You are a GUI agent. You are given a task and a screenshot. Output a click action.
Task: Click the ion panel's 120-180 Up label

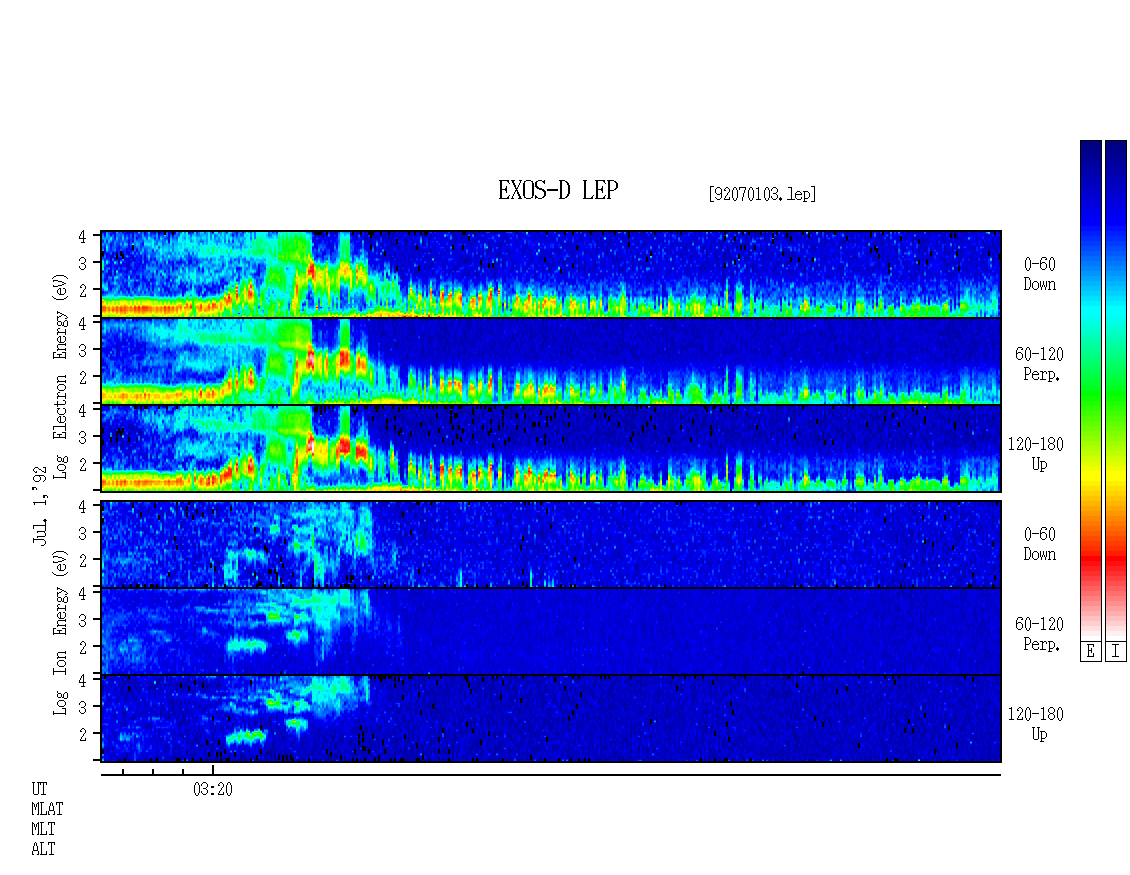click(x=1036, y=724)
